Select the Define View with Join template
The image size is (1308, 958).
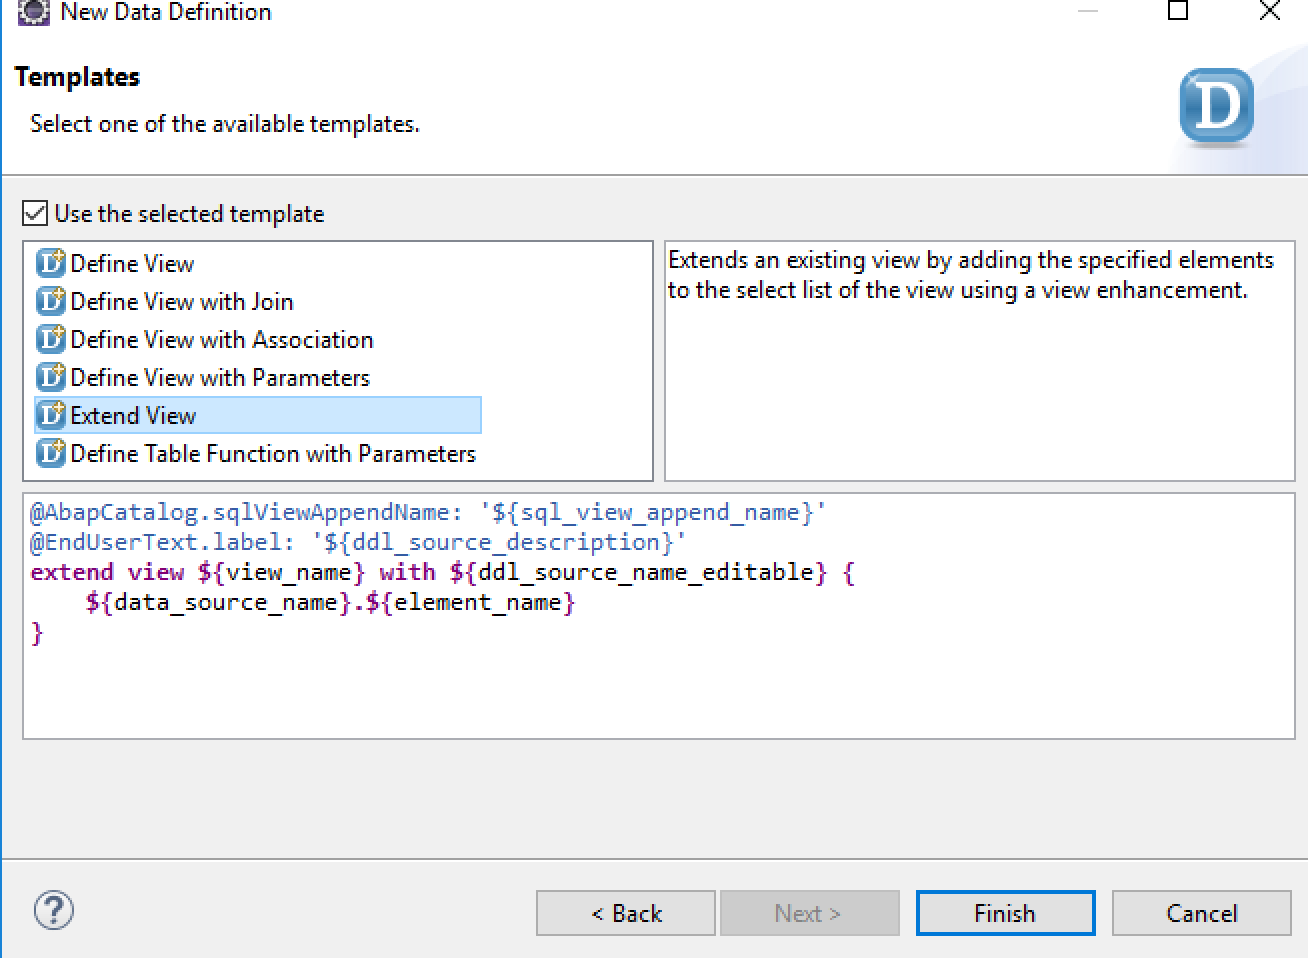click(x=182, y=301)
